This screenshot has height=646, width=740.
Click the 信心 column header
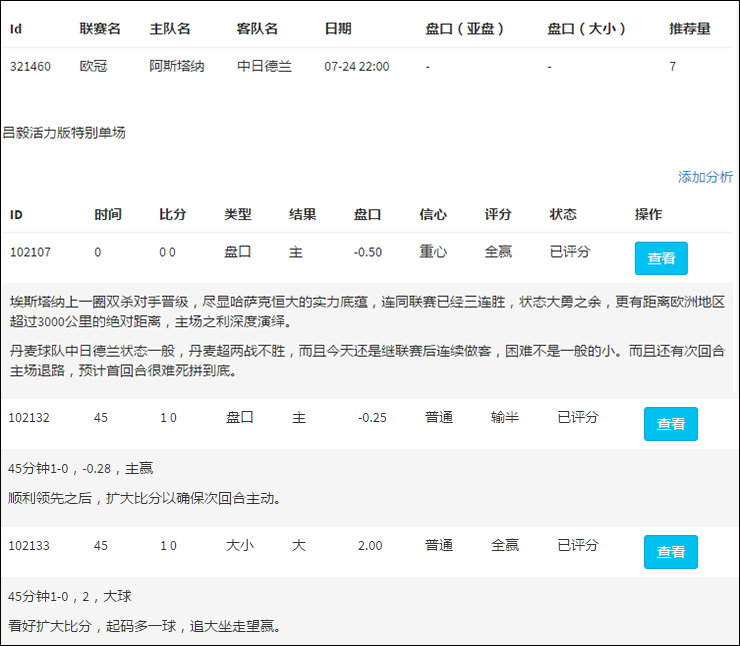[433, 215]
